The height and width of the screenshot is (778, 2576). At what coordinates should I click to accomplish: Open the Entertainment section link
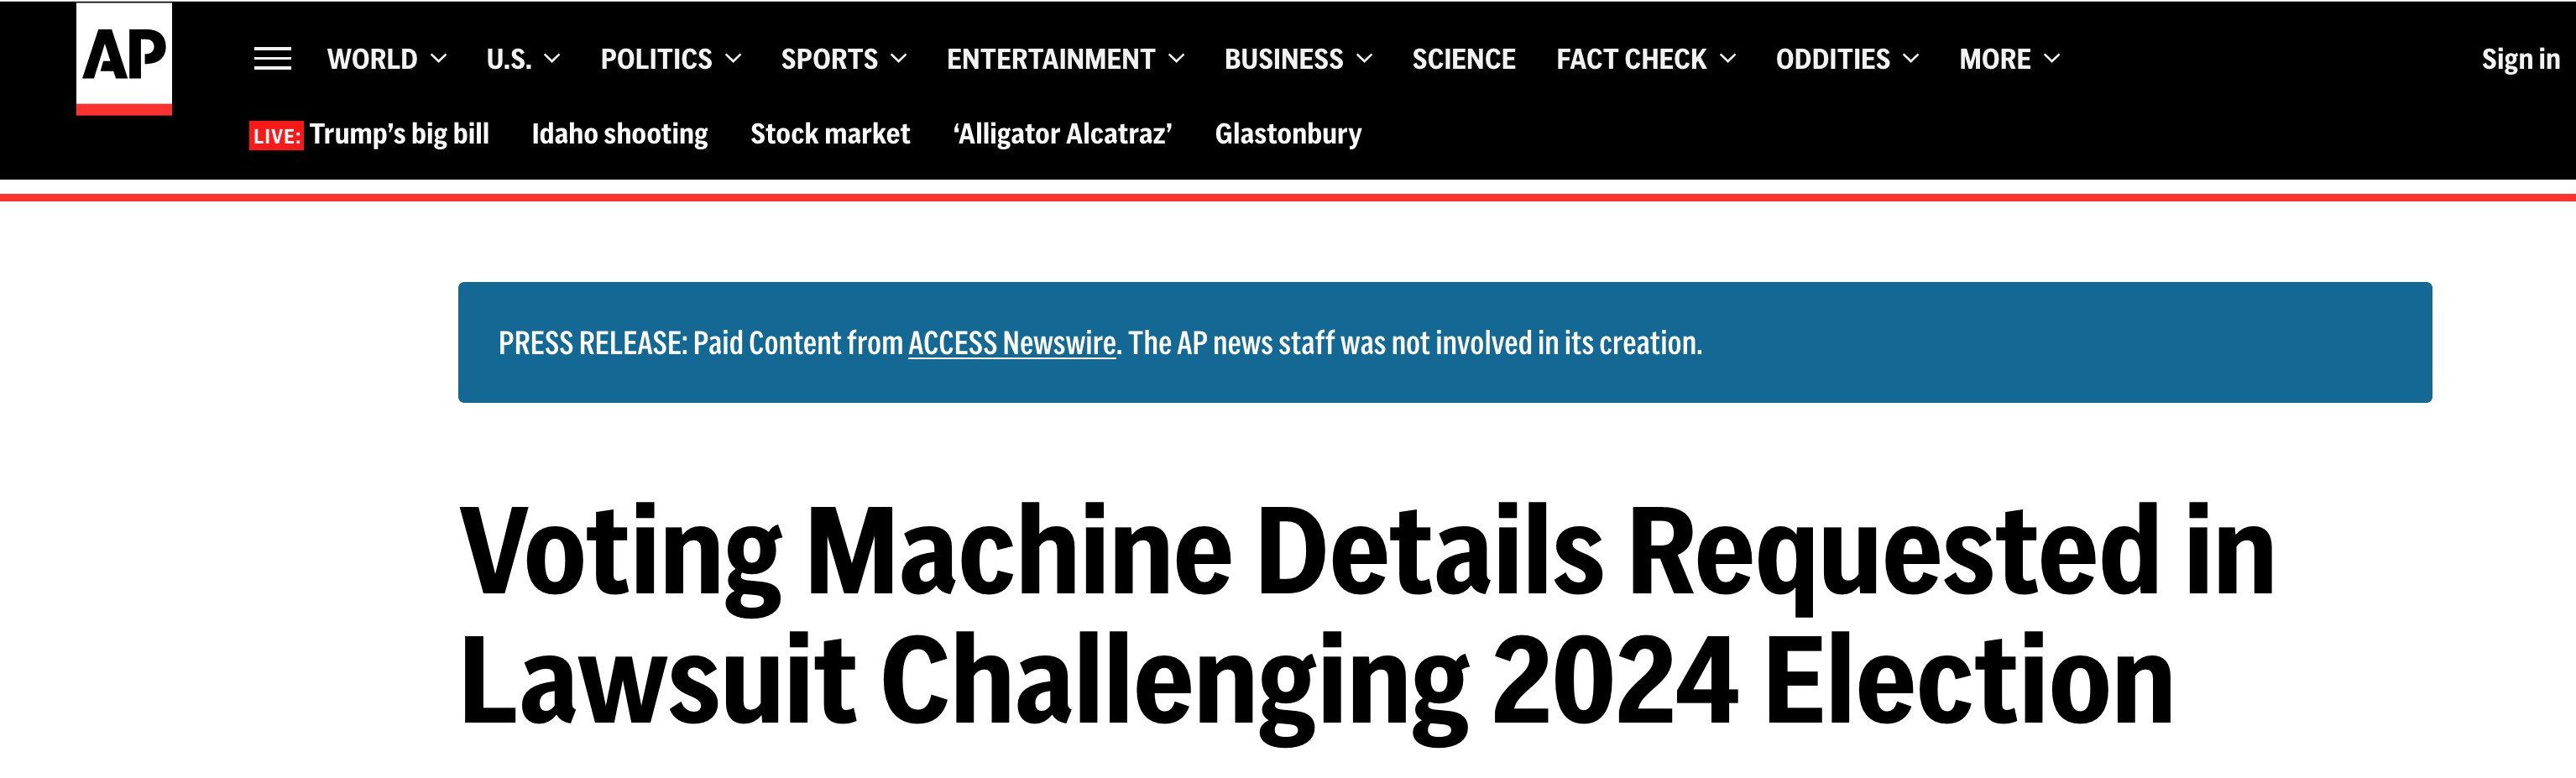tap(1051, 59)
